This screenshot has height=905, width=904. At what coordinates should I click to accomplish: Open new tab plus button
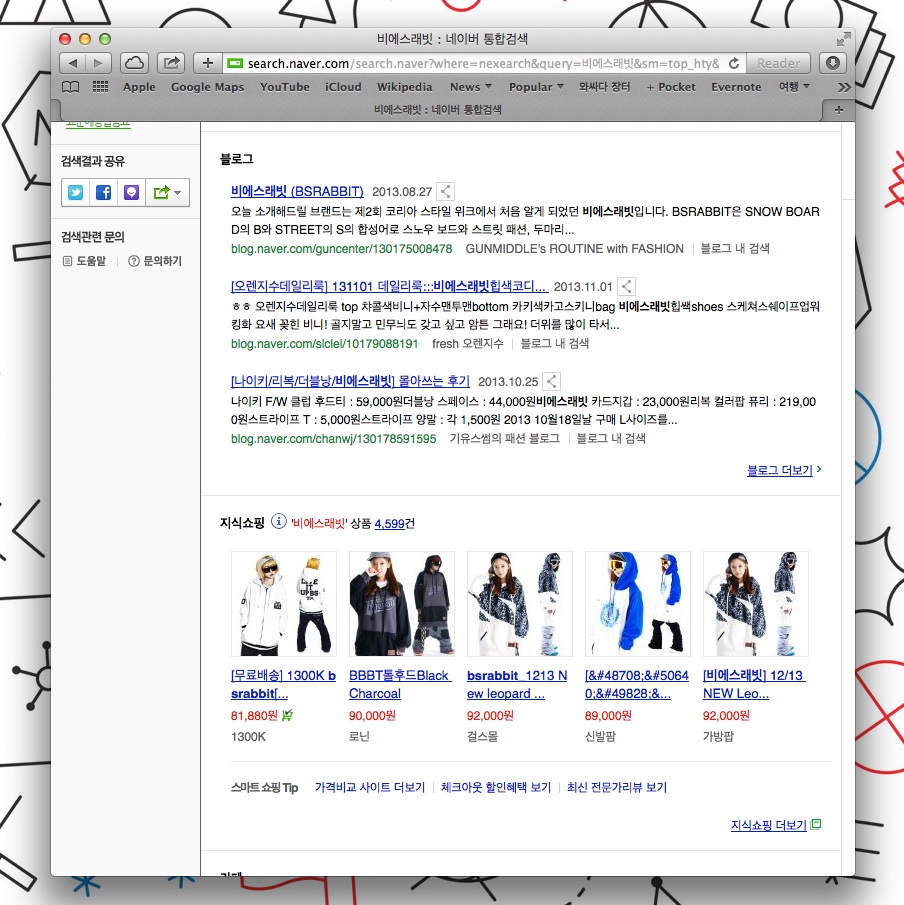(838, 110)
